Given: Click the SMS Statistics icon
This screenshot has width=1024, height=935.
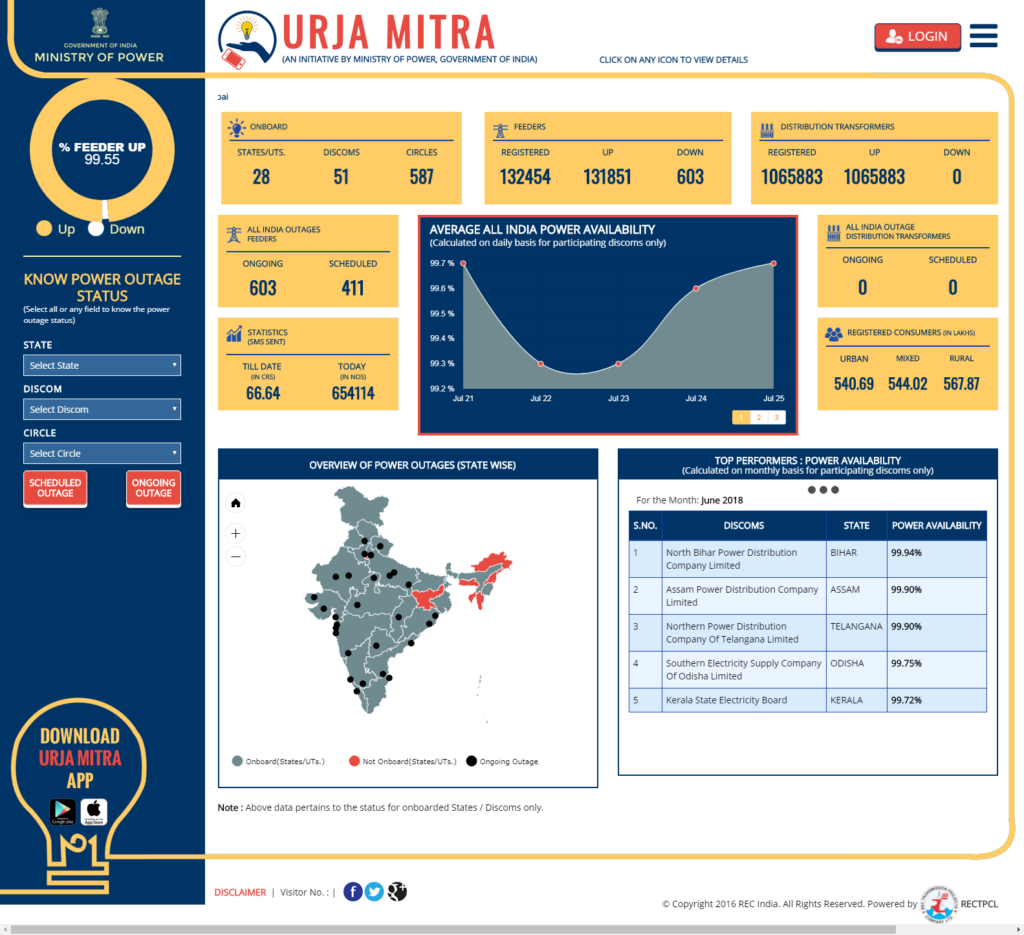Looking at the screenshot, I should pyautogui.click(x=235, y=333).
